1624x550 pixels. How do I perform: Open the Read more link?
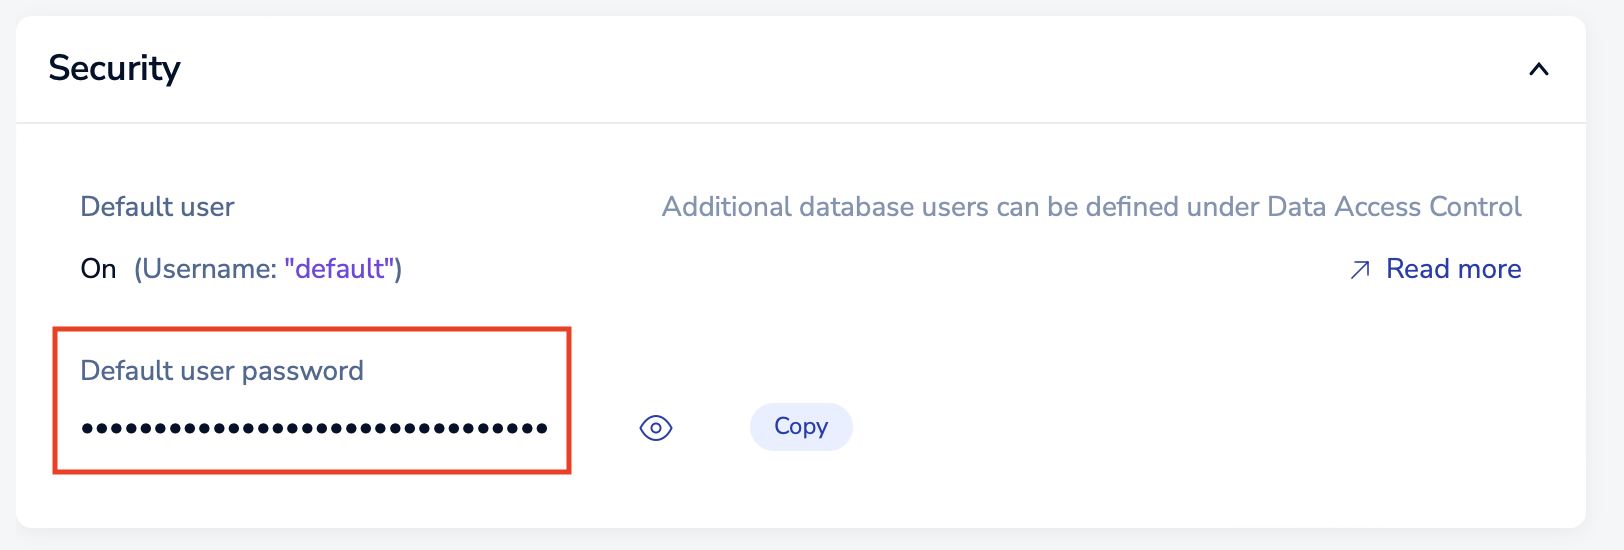(x=1453, y=268)
